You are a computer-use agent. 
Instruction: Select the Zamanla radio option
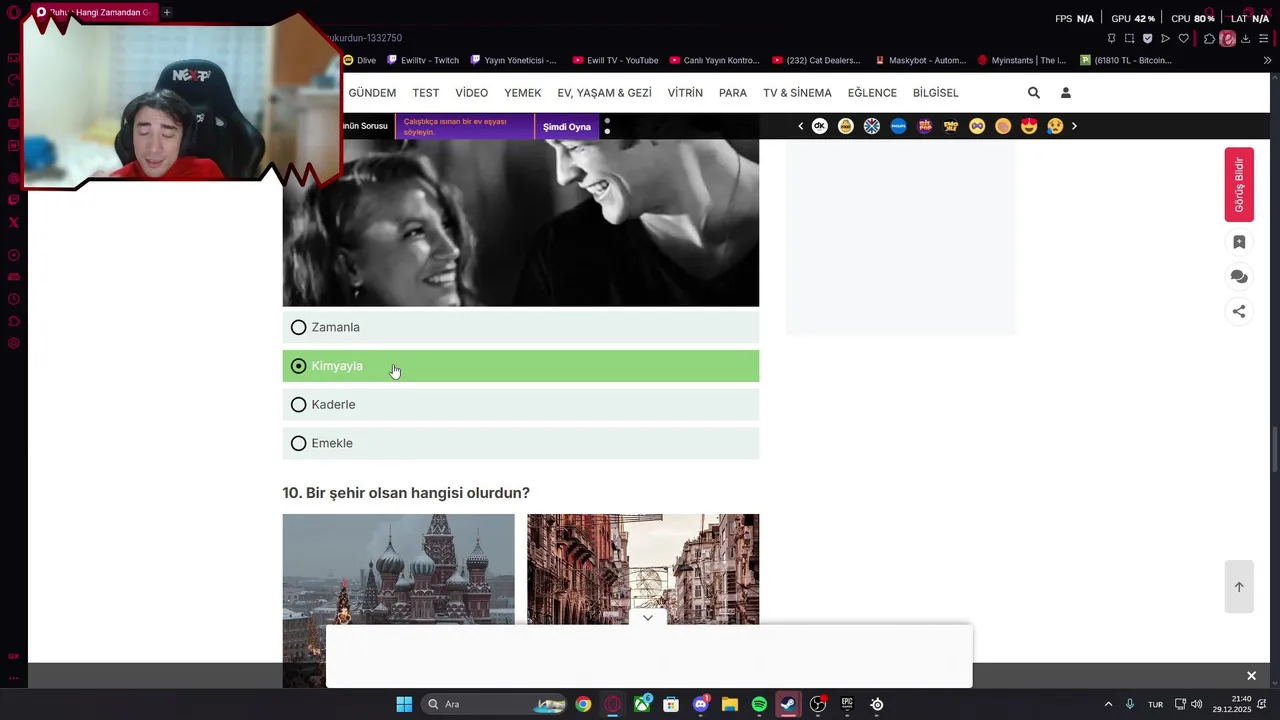pos(520,327)
